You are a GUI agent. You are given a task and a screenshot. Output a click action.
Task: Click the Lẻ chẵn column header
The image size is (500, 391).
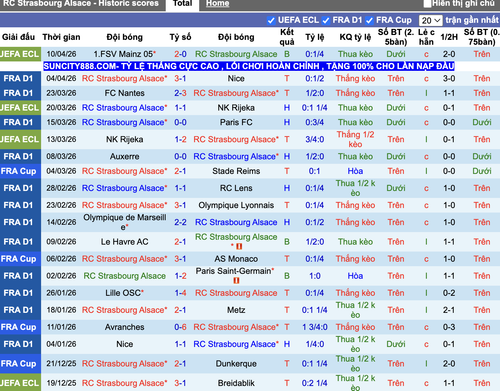(426, 37)
